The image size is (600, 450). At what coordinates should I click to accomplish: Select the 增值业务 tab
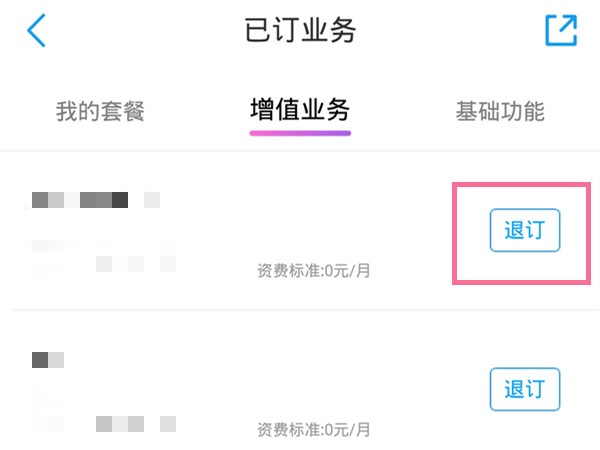(x=300, y=110)
